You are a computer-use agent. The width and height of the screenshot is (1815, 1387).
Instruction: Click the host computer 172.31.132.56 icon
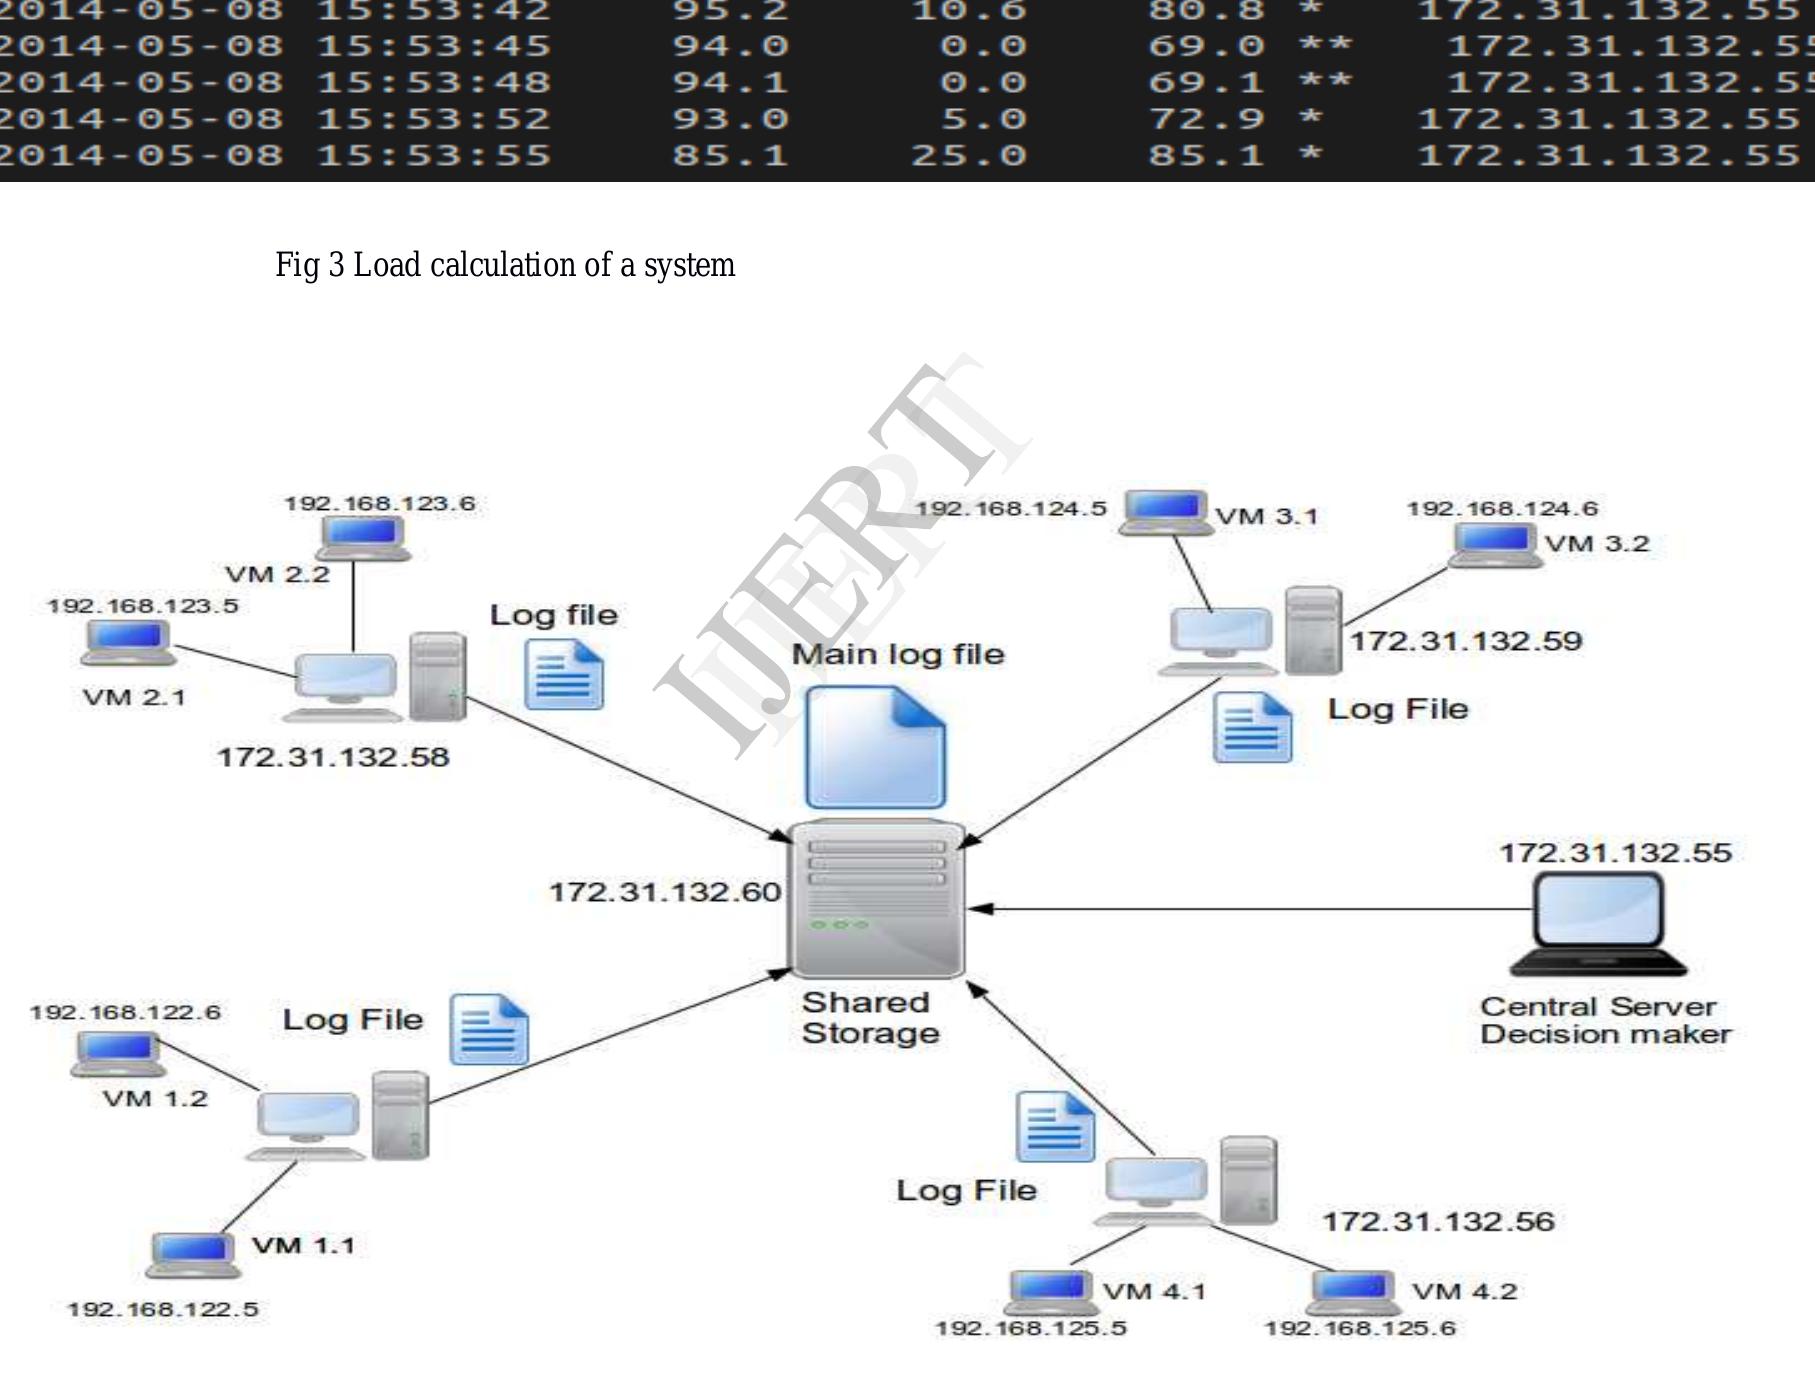pos(1186,1181)
